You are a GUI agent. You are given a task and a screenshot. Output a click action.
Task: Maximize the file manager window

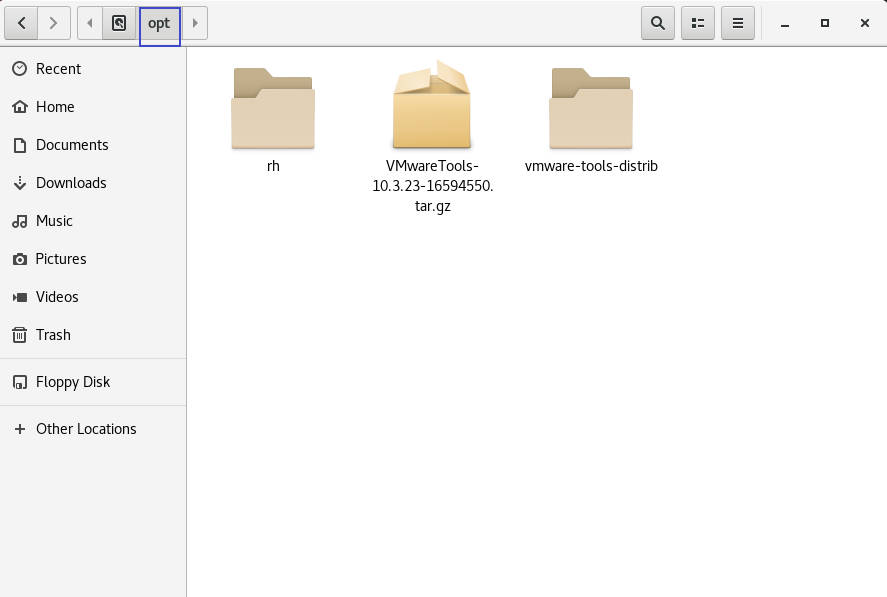click(825, 23)
